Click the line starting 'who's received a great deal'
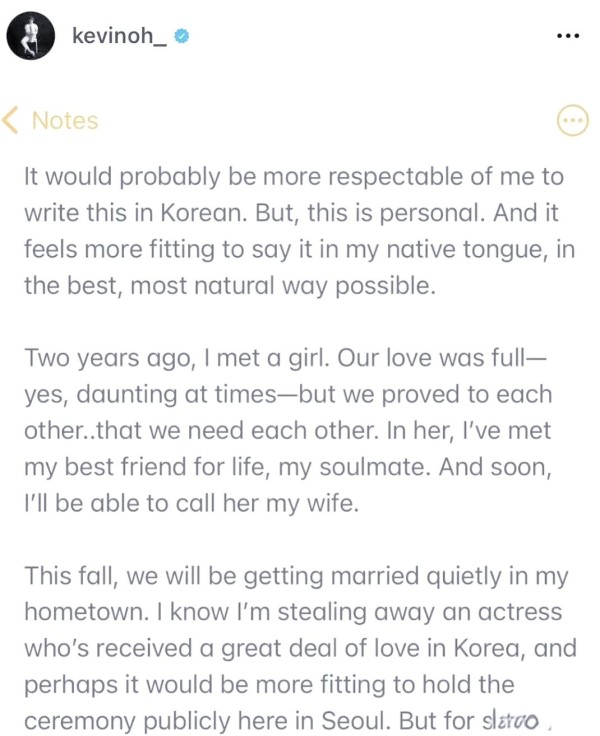 [300, 648]
